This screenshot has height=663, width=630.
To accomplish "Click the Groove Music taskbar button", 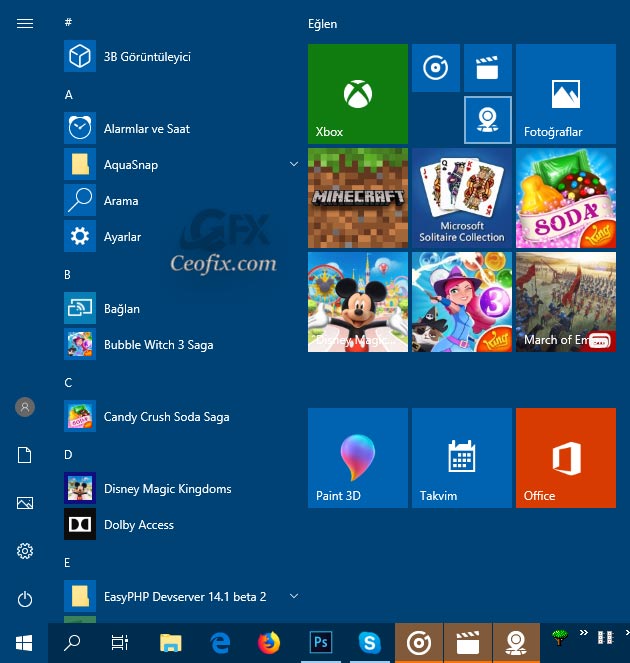I will (x=419, y=643).
